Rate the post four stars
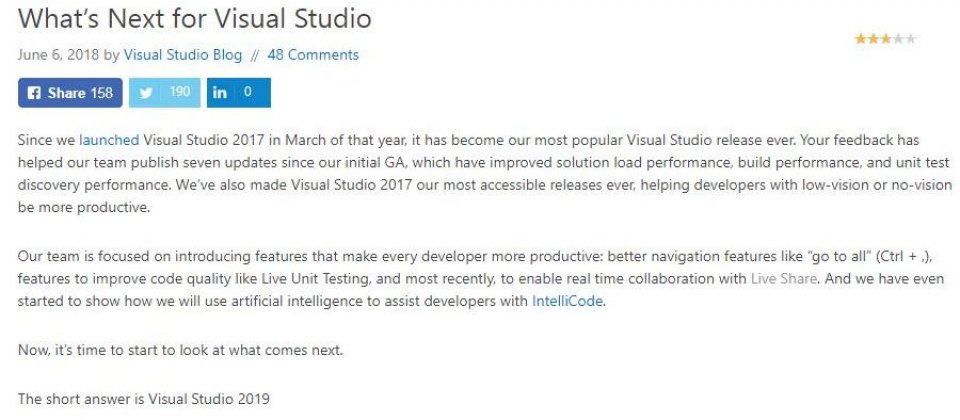This screenshot has width=960, height=420. [898, 39]
